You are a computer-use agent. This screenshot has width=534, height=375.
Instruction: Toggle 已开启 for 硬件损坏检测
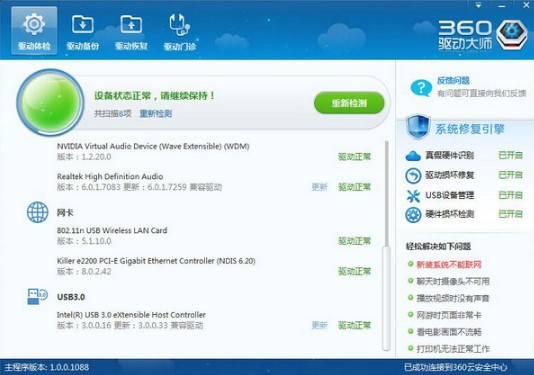click(x=510, y=214)
